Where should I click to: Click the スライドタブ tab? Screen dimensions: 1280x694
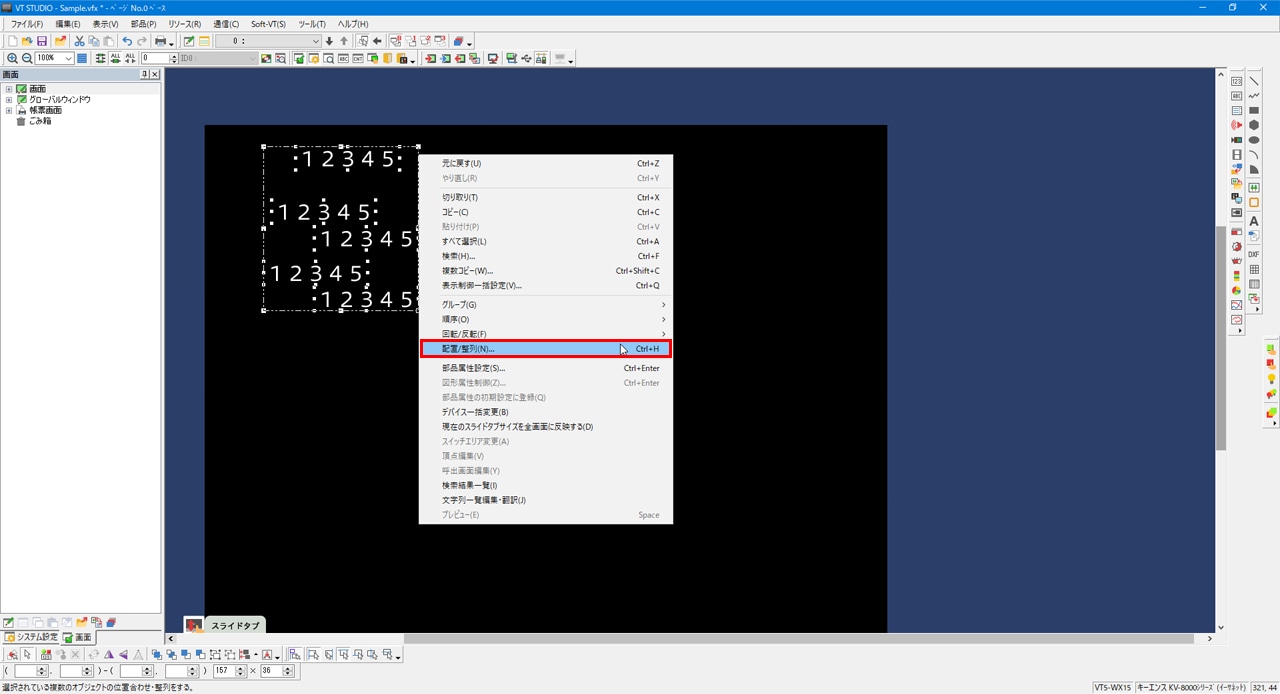click(234, 625)
